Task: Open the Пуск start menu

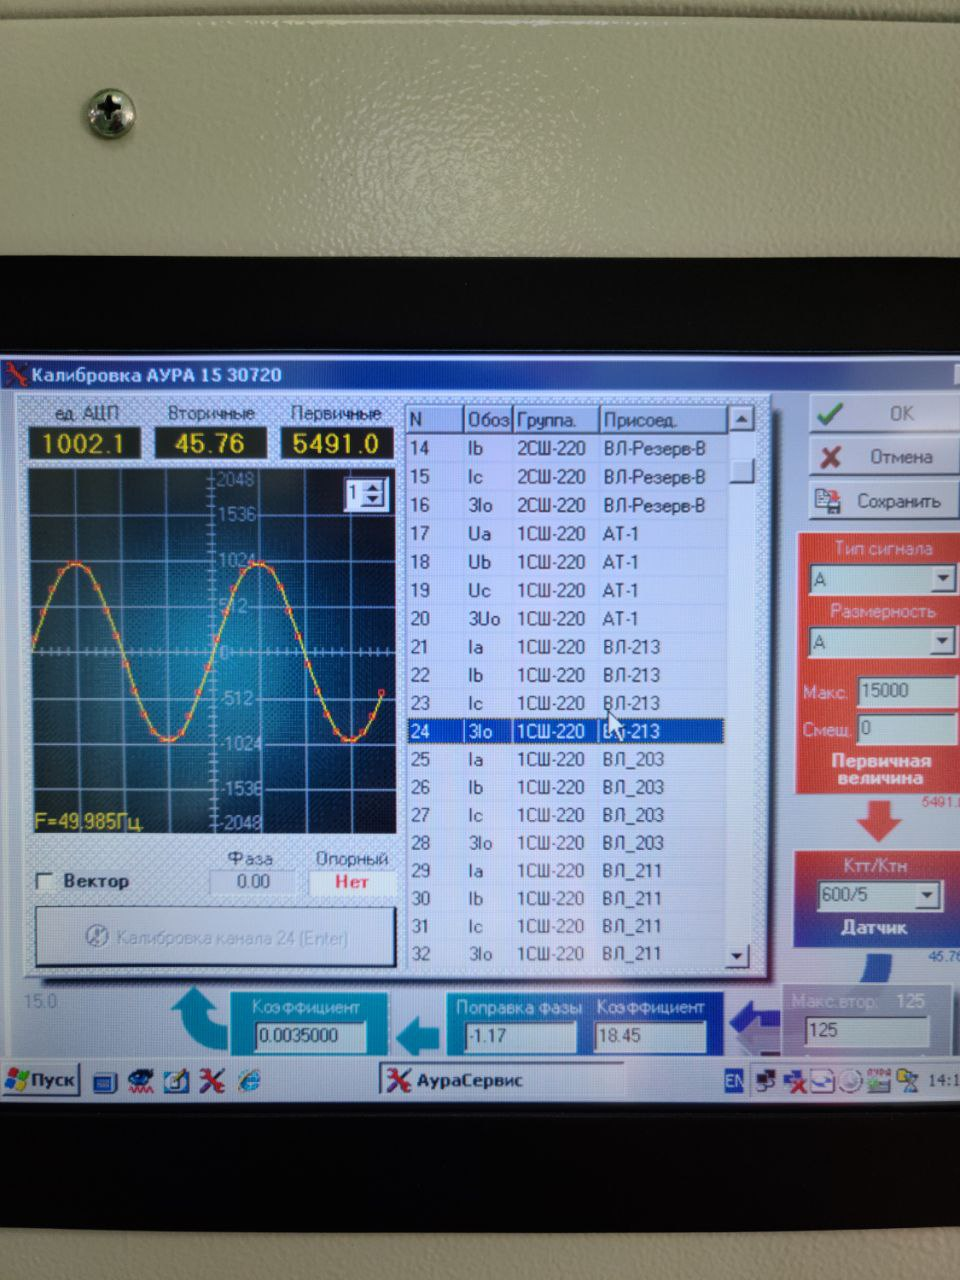Action: click(x=41, y=1080)
